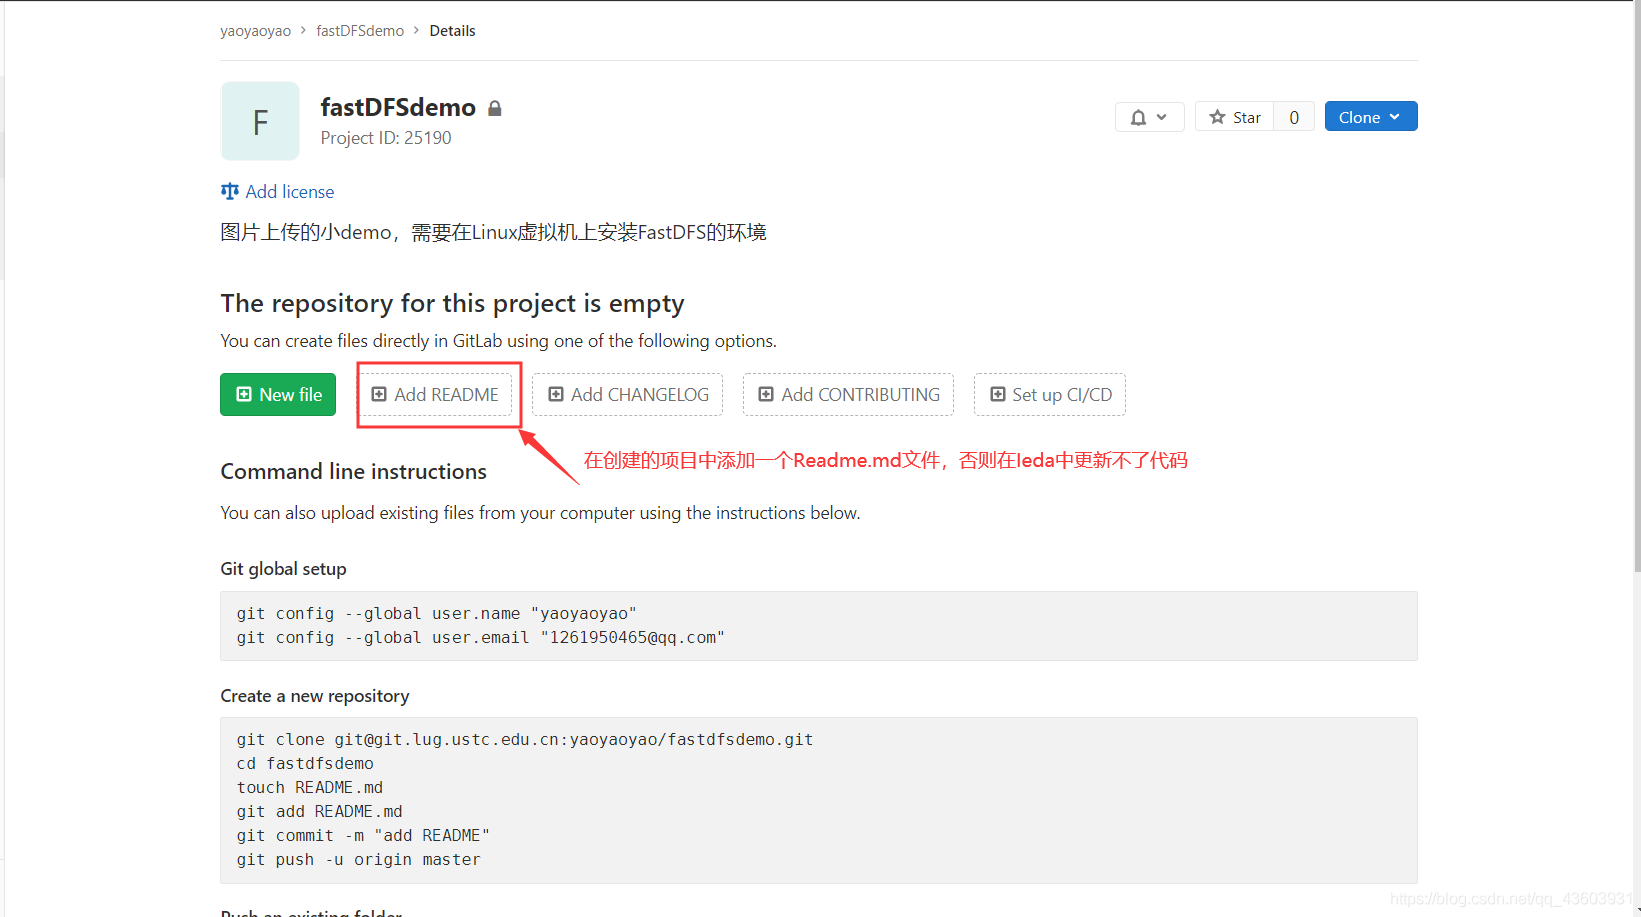Screen dimensions: 1641x917
Task: Click the green New file button
Action: (278, 394)
